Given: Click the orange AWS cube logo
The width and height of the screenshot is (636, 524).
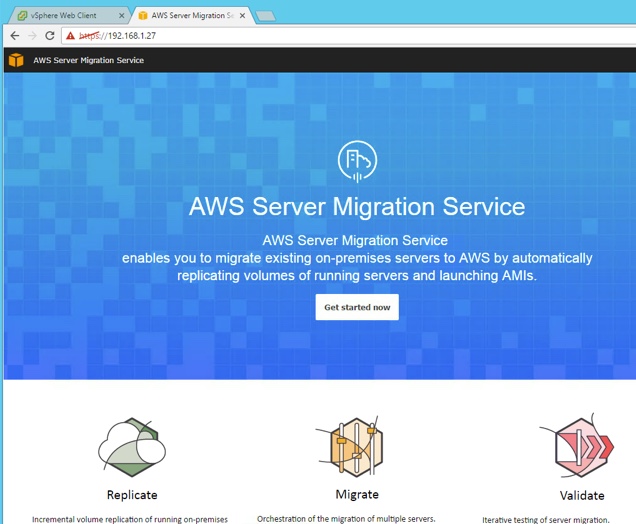Looking at the screenshot, I should click(16, 60).
